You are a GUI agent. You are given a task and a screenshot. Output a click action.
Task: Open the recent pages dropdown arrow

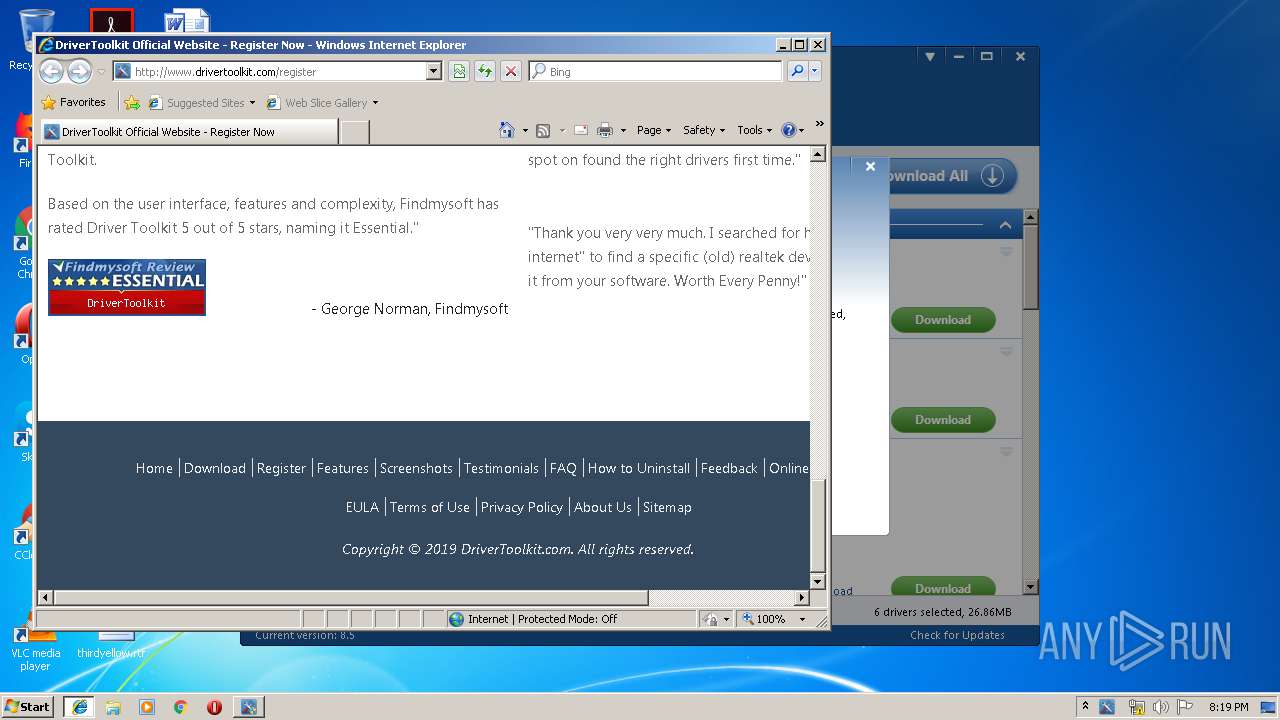(101, 72)
